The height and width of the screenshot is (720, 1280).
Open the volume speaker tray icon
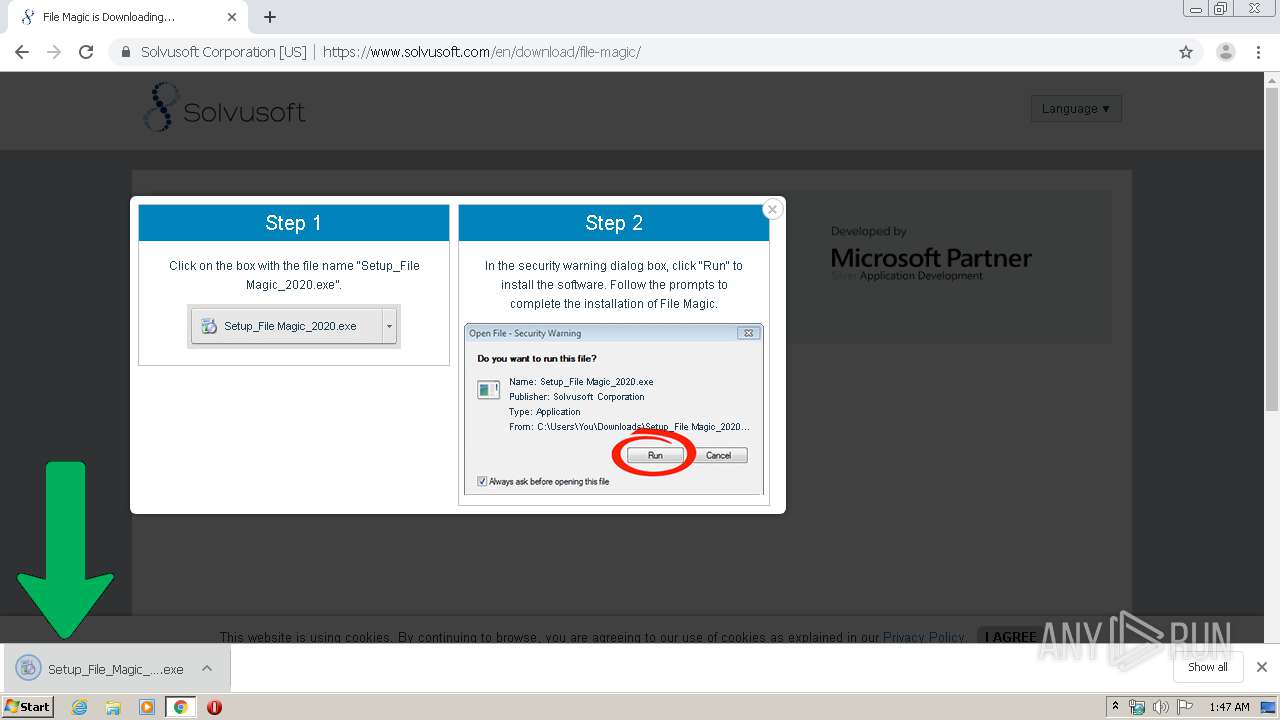[x=1161, y=707]
